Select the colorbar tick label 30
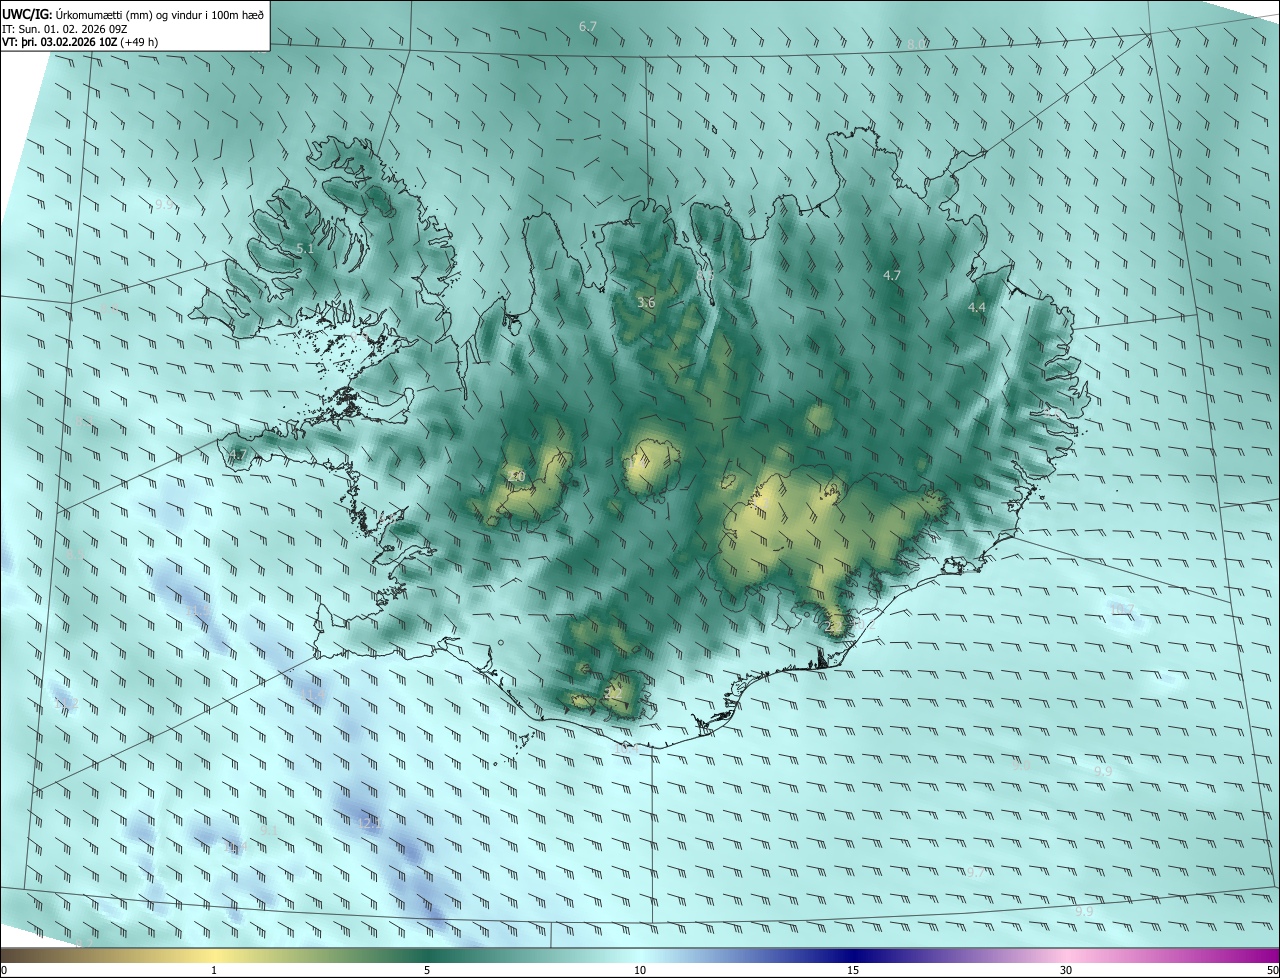 click(1066, 971)
